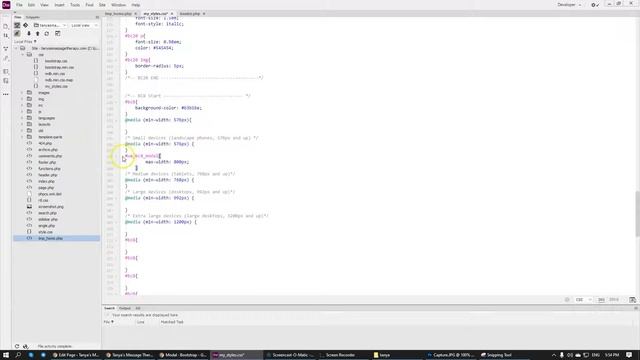Open the three-dots customize toolbar icon

click(x=6, y=94)
